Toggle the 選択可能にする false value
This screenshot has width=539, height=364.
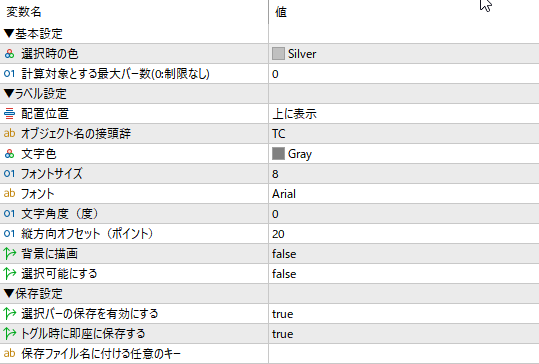click(x=404, y=274)
